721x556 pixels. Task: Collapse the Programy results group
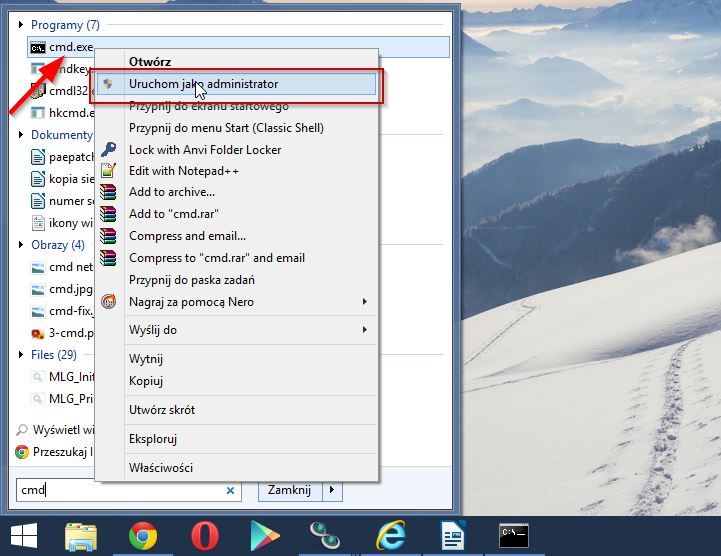coord(22,24)
